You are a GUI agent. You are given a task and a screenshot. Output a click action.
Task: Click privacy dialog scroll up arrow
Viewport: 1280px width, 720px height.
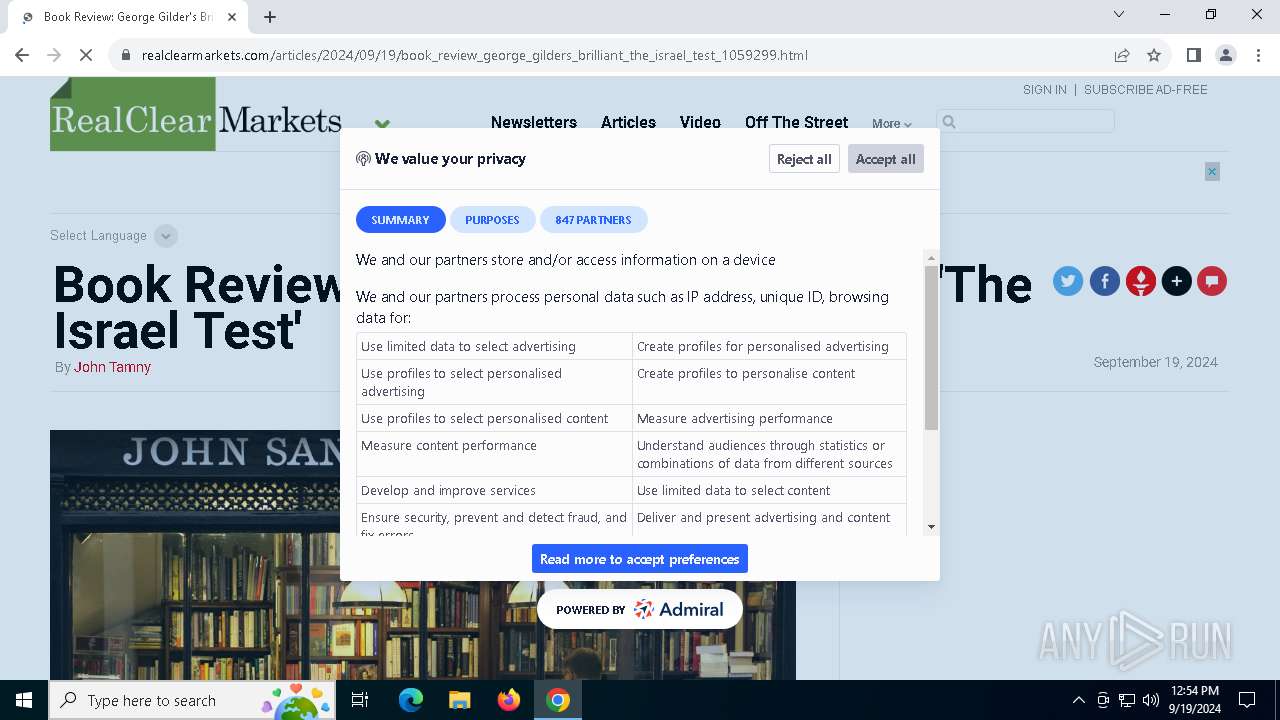[x=931, y=258]
